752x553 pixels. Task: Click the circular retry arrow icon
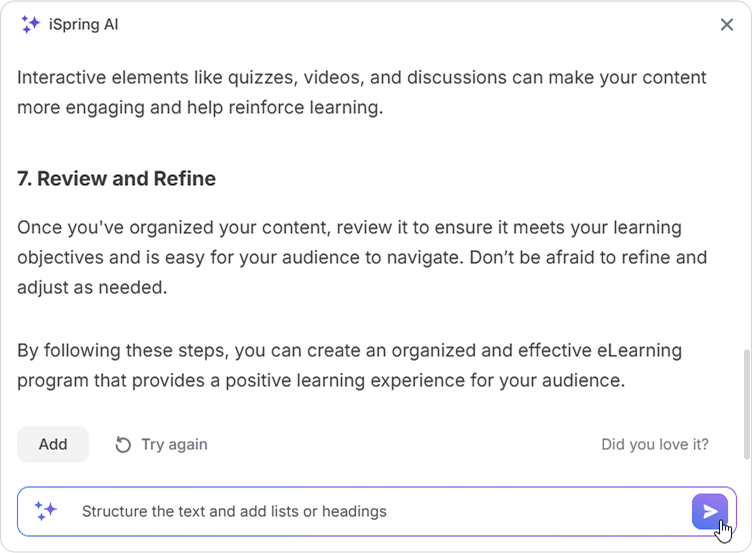tap(123, 444)
